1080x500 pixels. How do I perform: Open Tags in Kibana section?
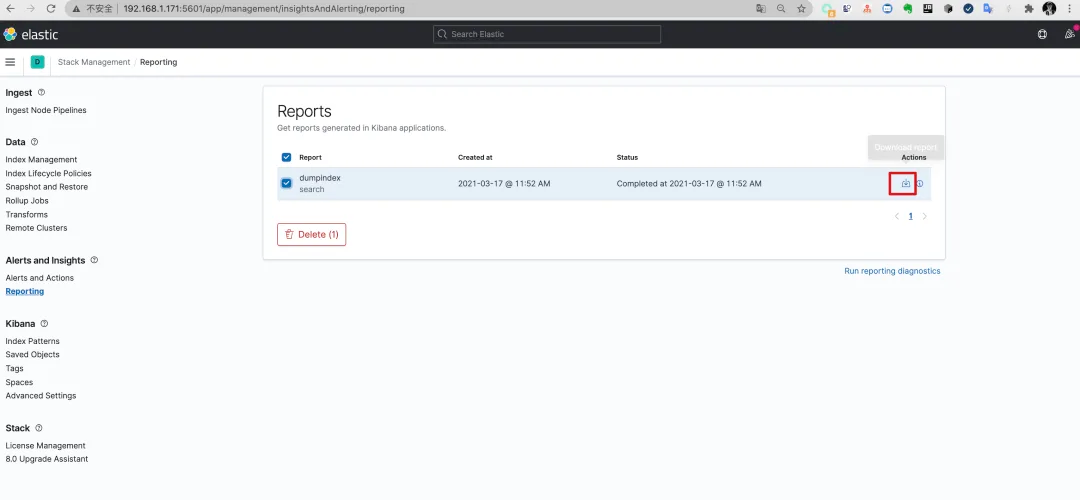(x=14, y=368)
